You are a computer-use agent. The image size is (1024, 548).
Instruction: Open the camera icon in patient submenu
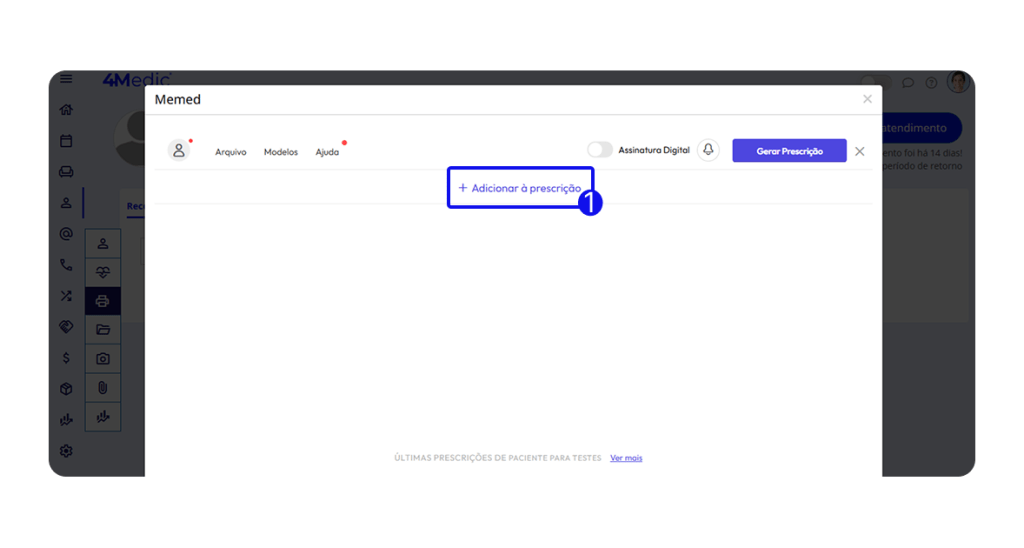(x=102, y=359)
